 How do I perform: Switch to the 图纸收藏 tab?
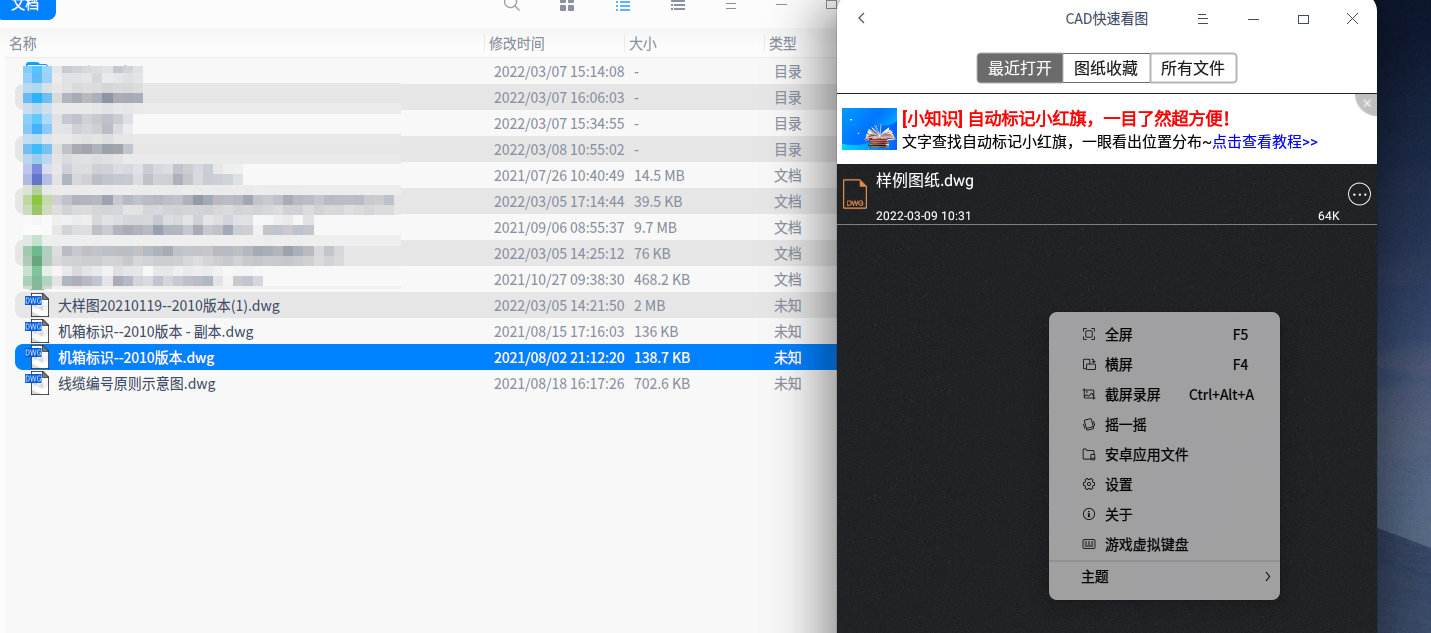(x=1106, y=68)
